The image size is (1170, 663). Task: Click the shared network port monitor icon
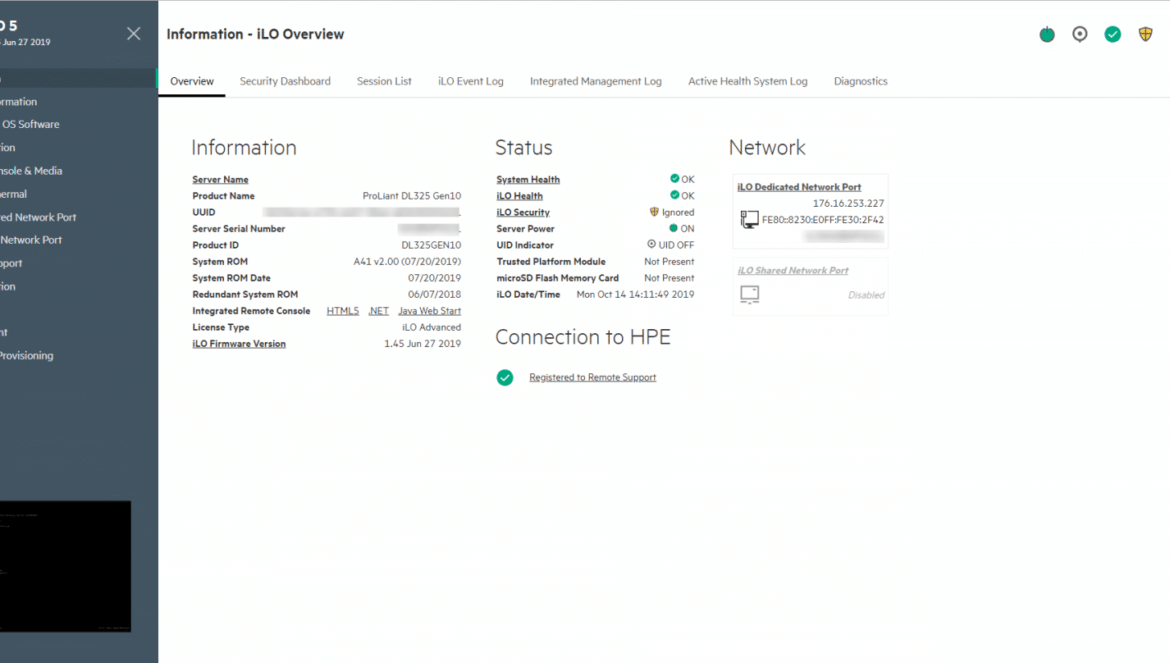(750, 295)
